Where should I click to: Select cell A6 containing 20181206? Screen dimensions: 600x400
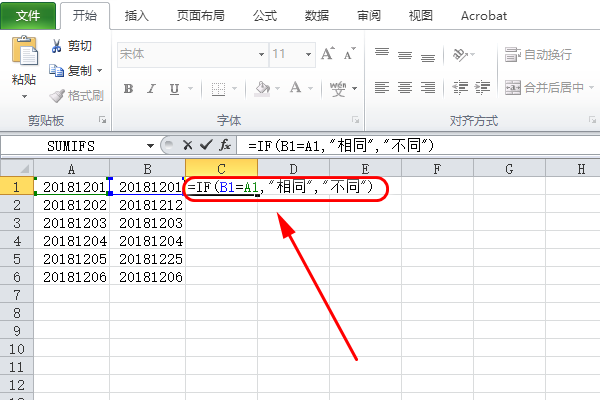72,277
